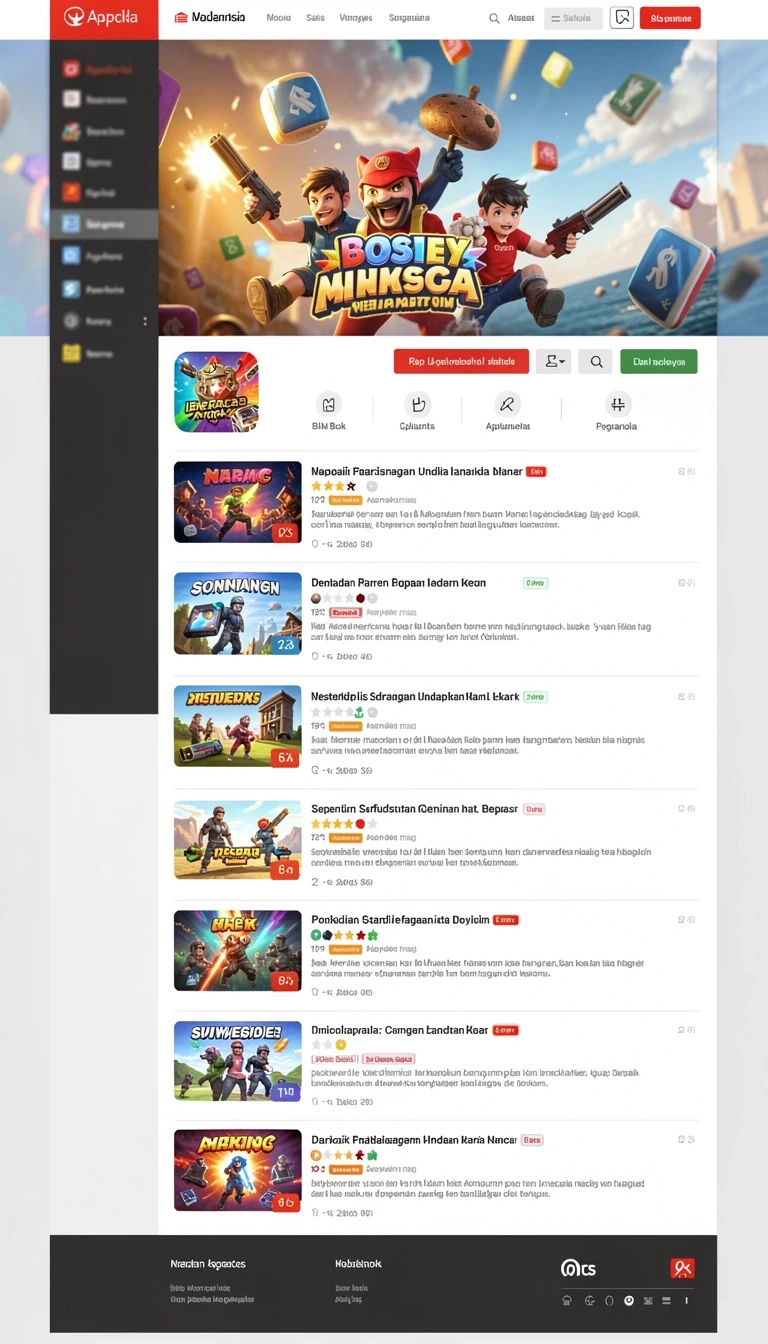Click the search magnifier icon in top navbar
Screen dimensions: 768x1344
tap(494, 18)
